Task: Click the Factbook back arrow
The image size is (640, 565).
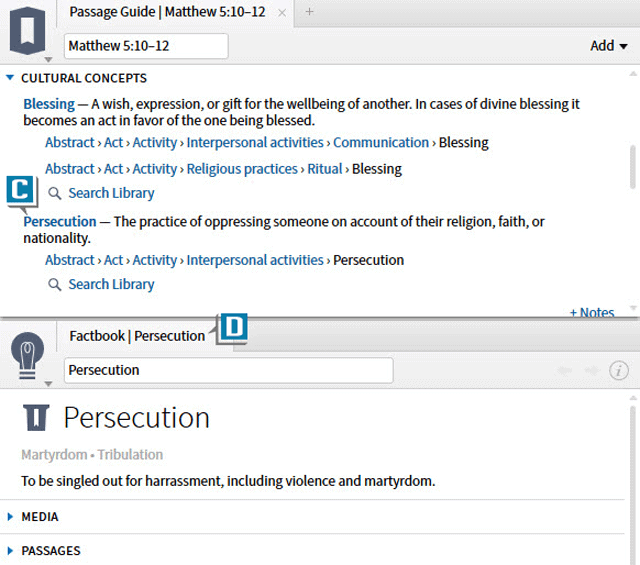Action: click(x=565, y=370)
